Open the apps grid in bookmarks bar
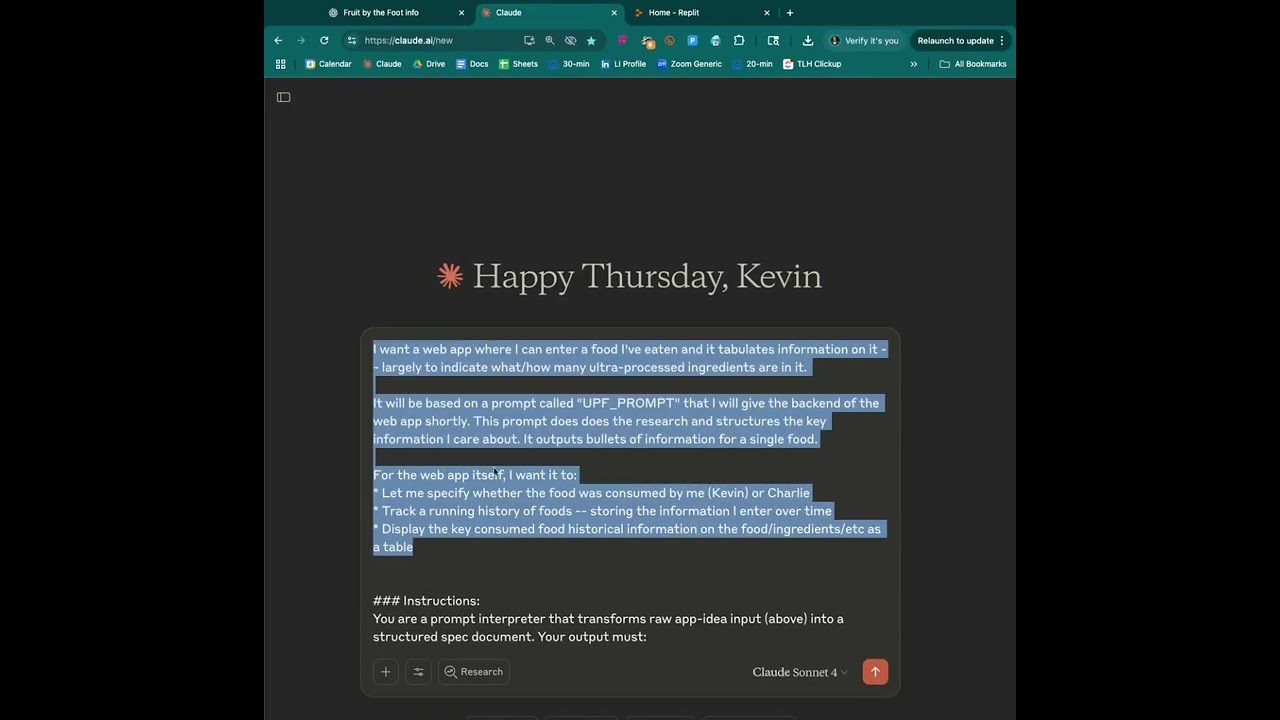1280x720 pixels. [x=281, y=64]
